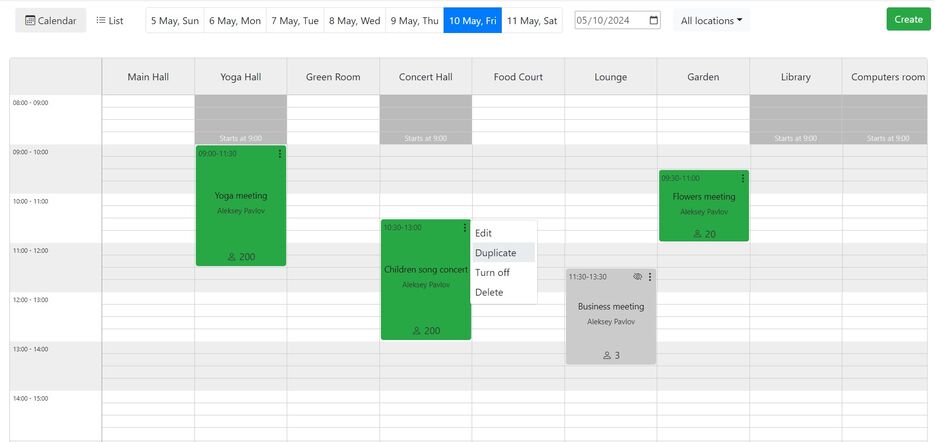935x442 pixels.
Task: Click the attendees icon on Flowers meeting
Action: (x=697, y=234)
